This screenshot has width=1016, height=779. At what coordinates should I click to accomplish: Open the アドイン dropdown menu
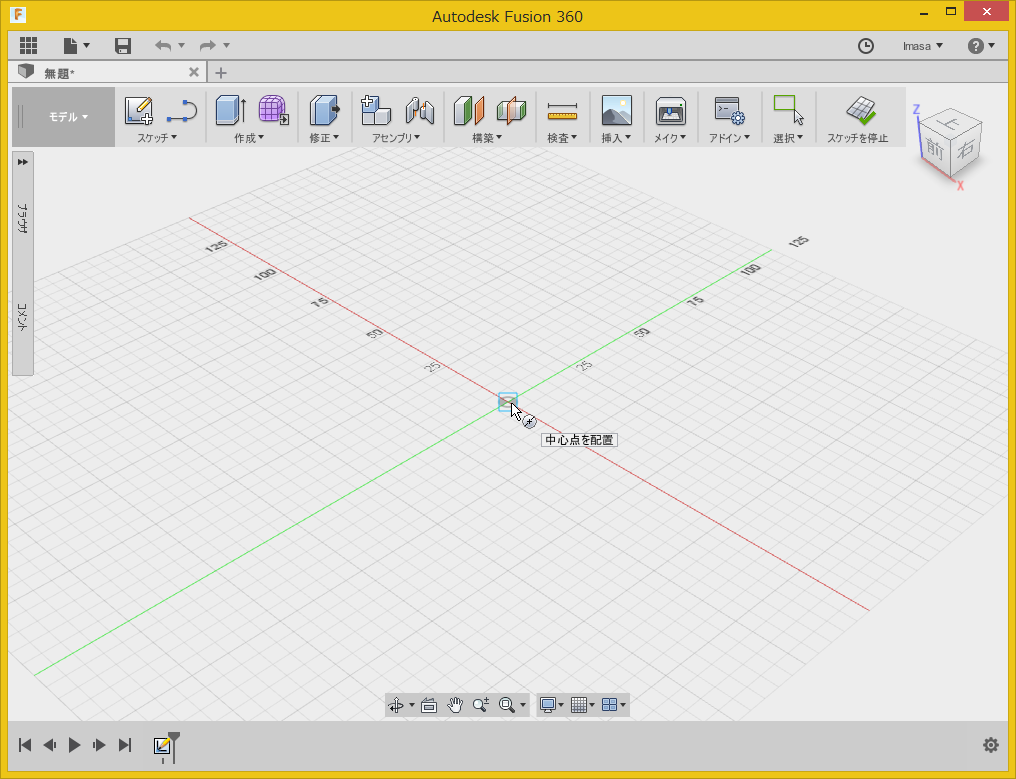point(729,138)
